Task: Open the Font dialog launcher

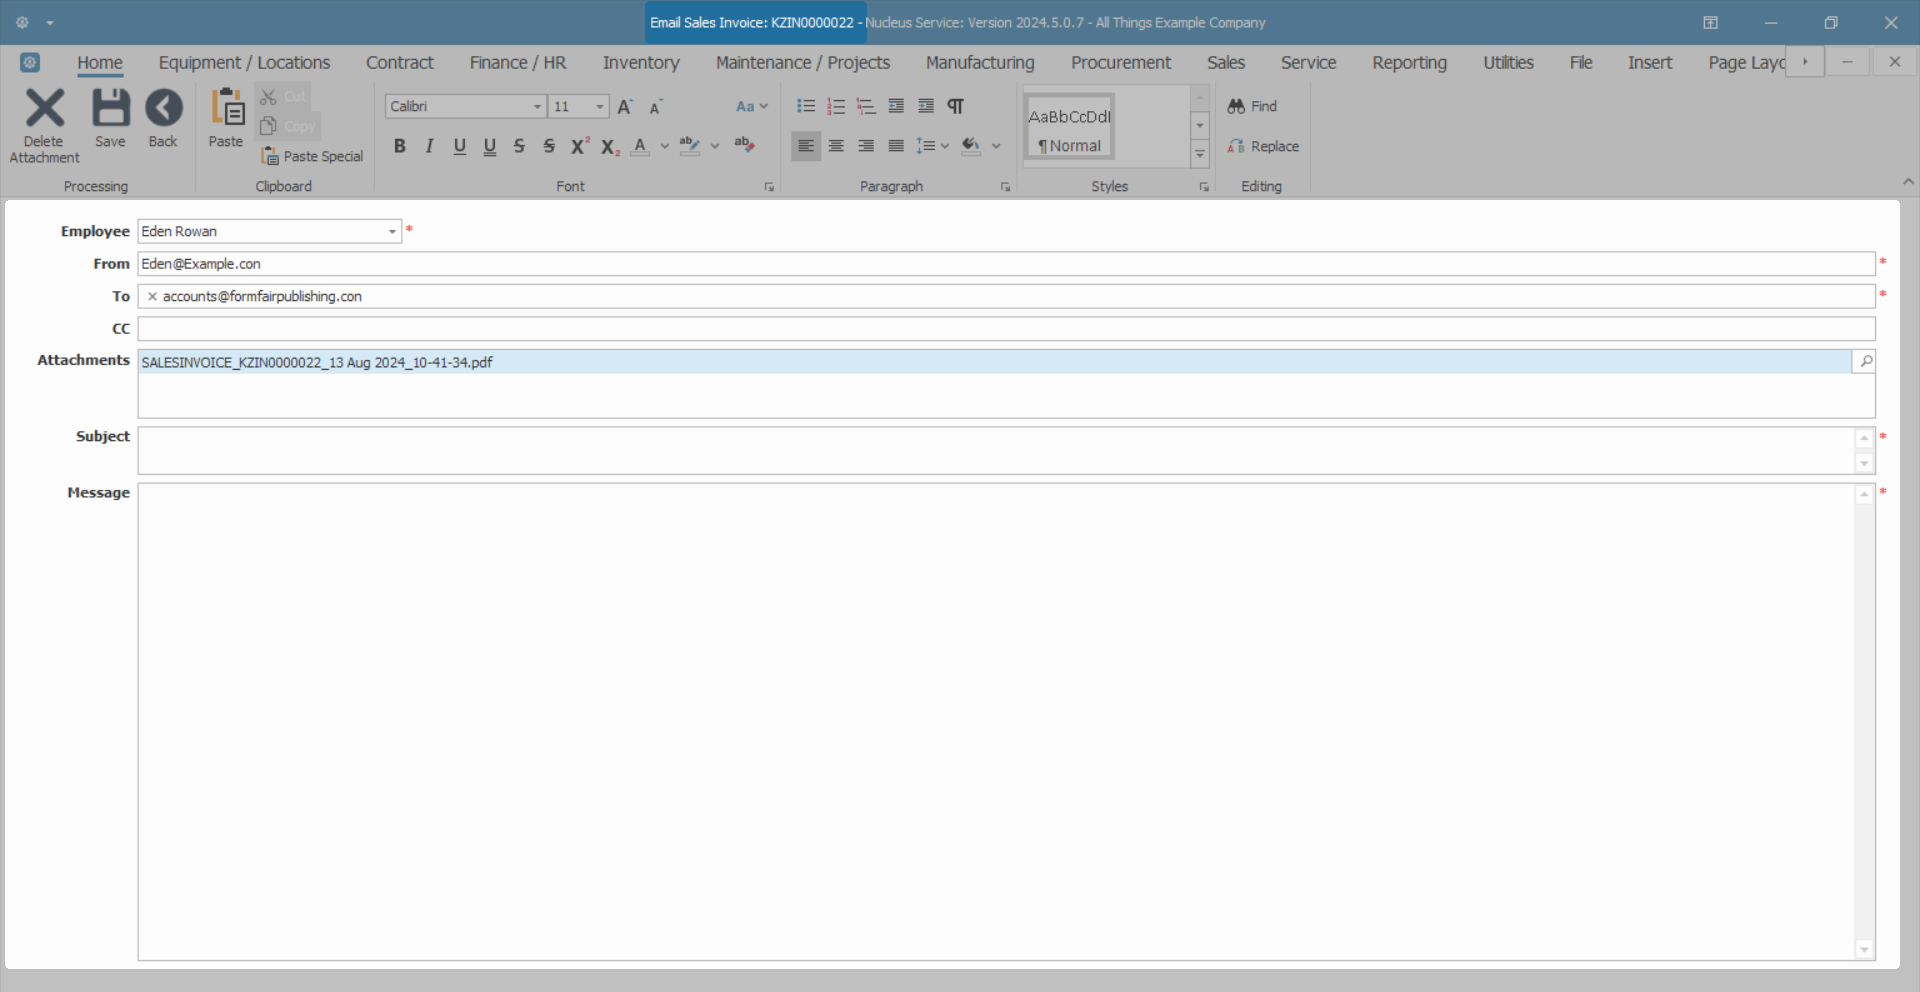Action: coord(769,187)
